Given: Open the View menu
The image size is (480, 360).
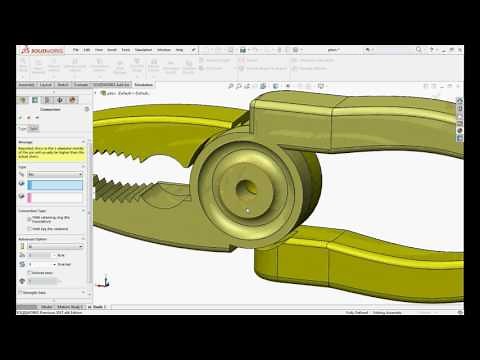Looking at the screenshot, I should tap(99, 50).
